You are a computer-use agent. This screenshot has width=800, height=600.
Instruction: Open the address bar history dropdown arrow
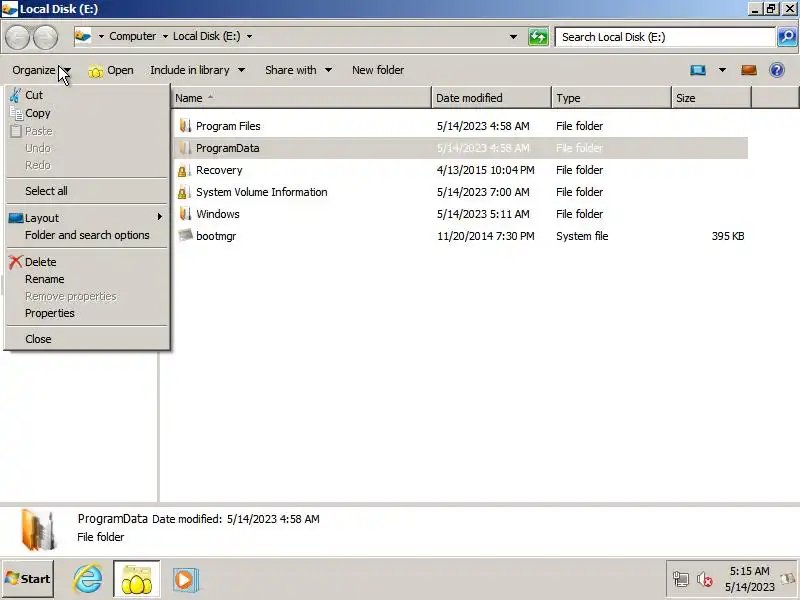(513, 37)
